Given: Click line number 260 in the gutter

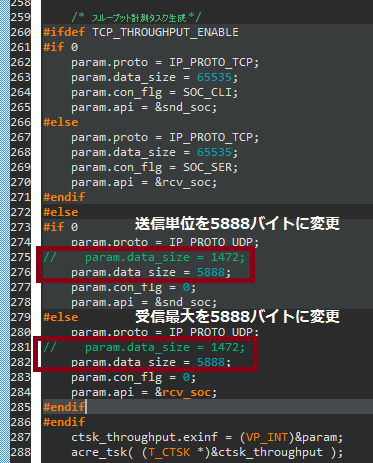Looking at the screenshot, I should 20,32.
